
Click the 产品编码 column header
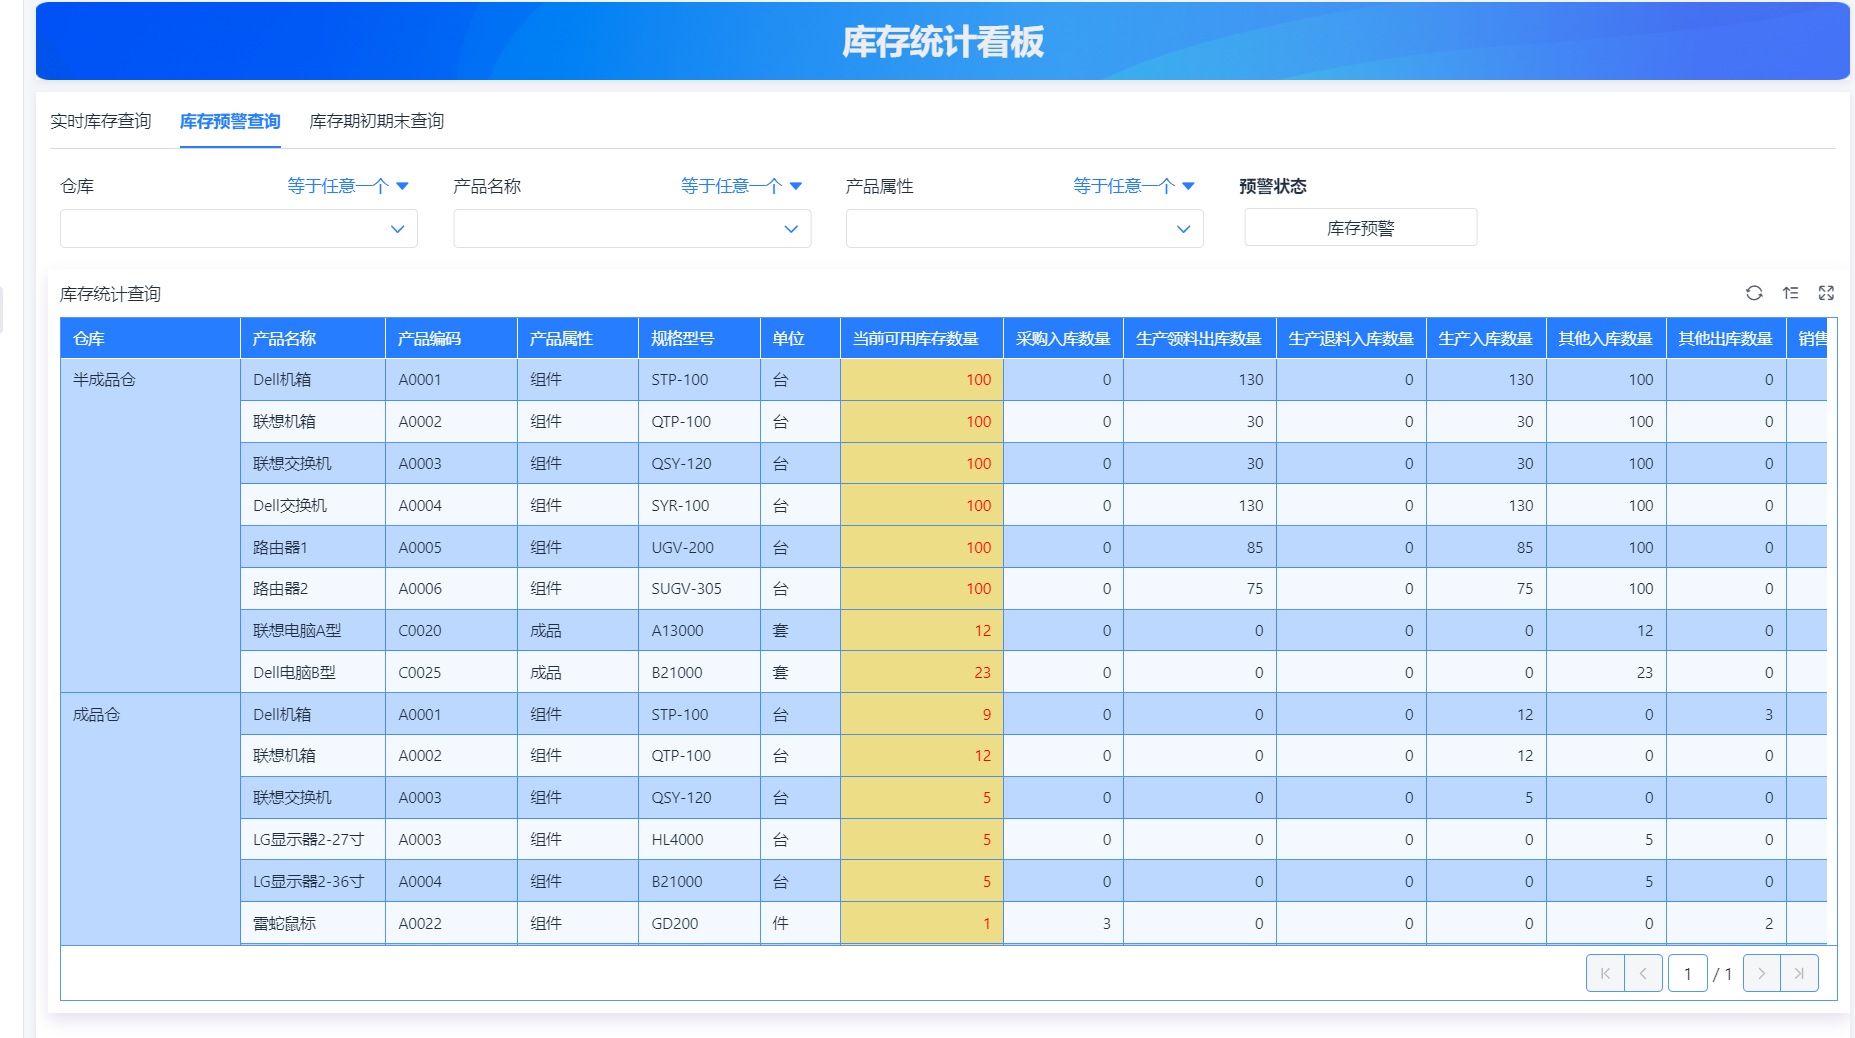click(x=451, y=338)
